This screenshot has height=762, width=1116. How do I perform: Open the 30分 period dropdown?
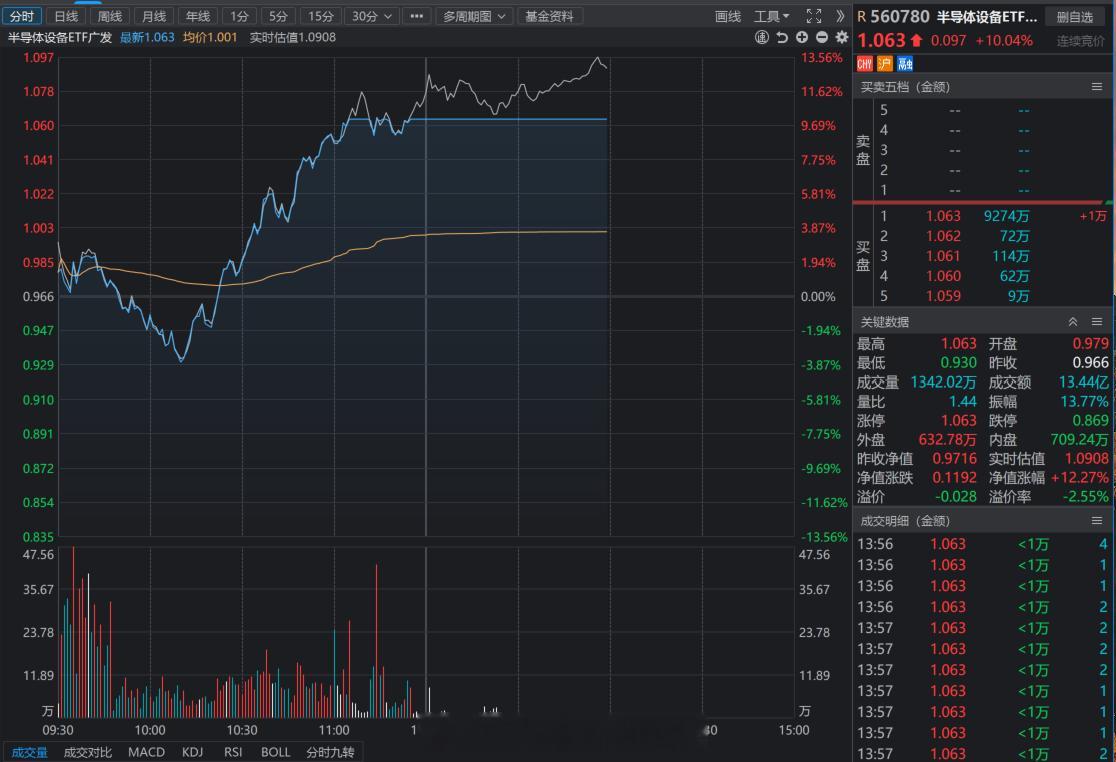[x=372, y=16]
